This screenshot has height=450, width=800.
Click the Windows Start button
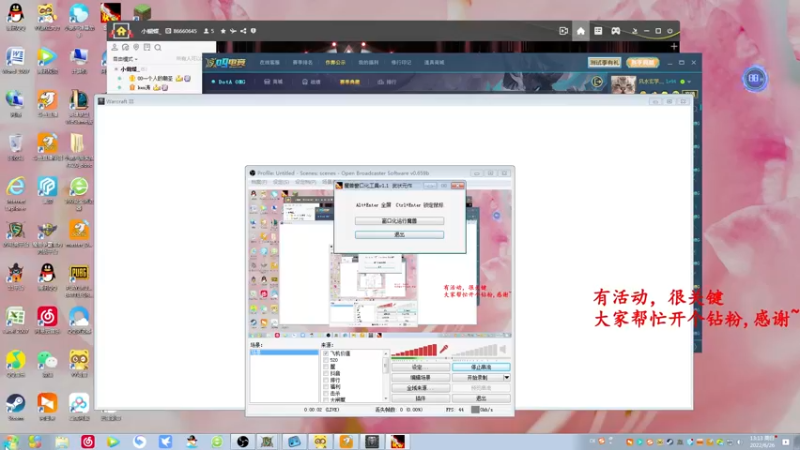pos(11,442)
